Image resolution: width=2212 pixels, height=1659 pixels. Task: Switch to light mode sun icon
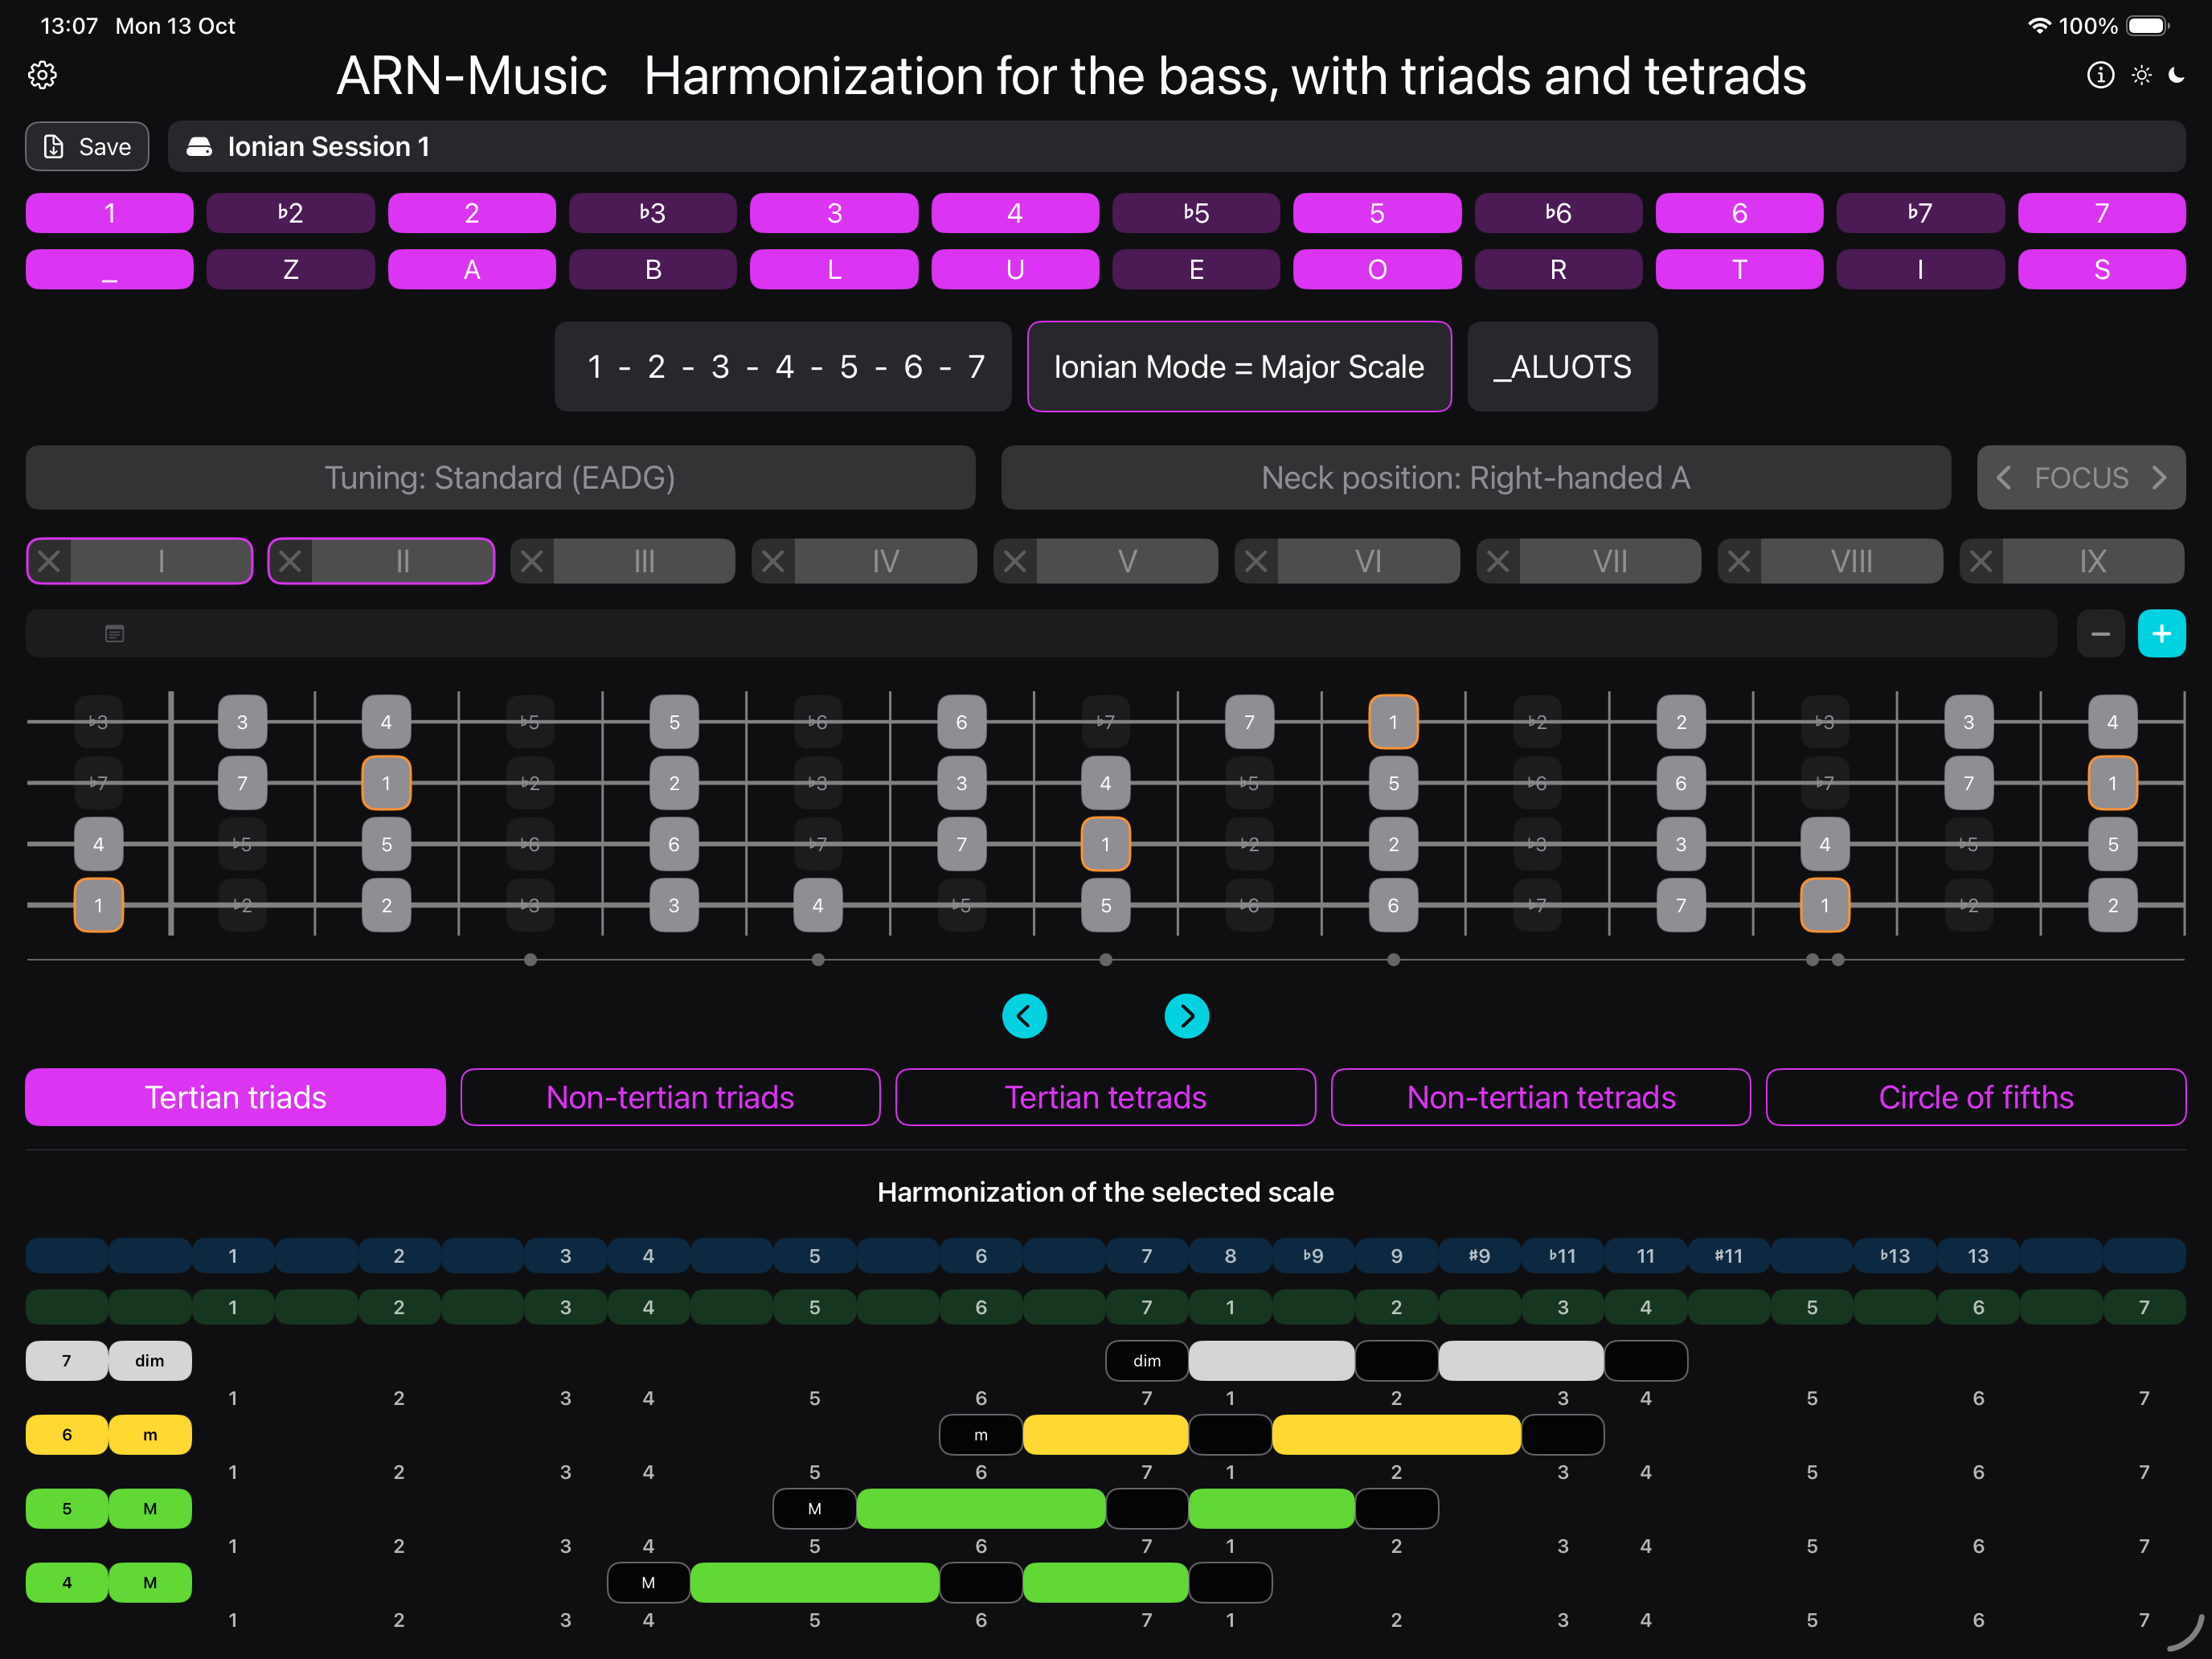(x=2141, y=75)
